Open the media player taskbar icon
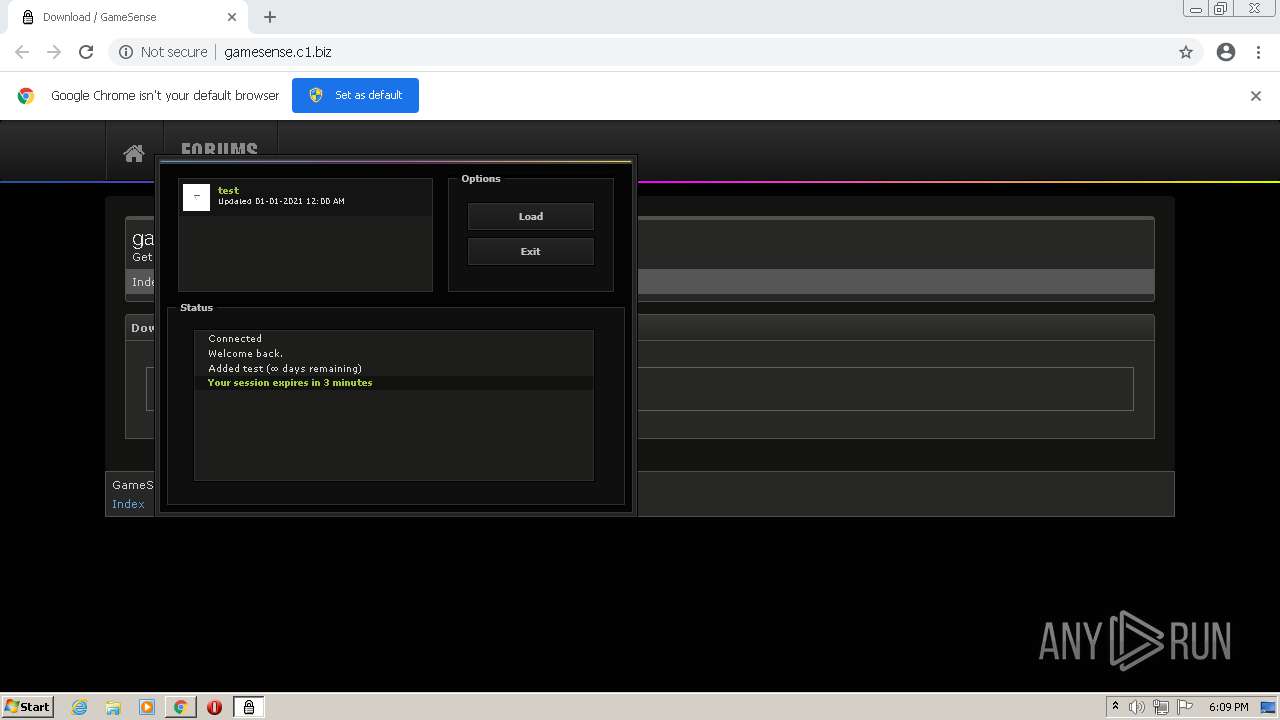 147,707
